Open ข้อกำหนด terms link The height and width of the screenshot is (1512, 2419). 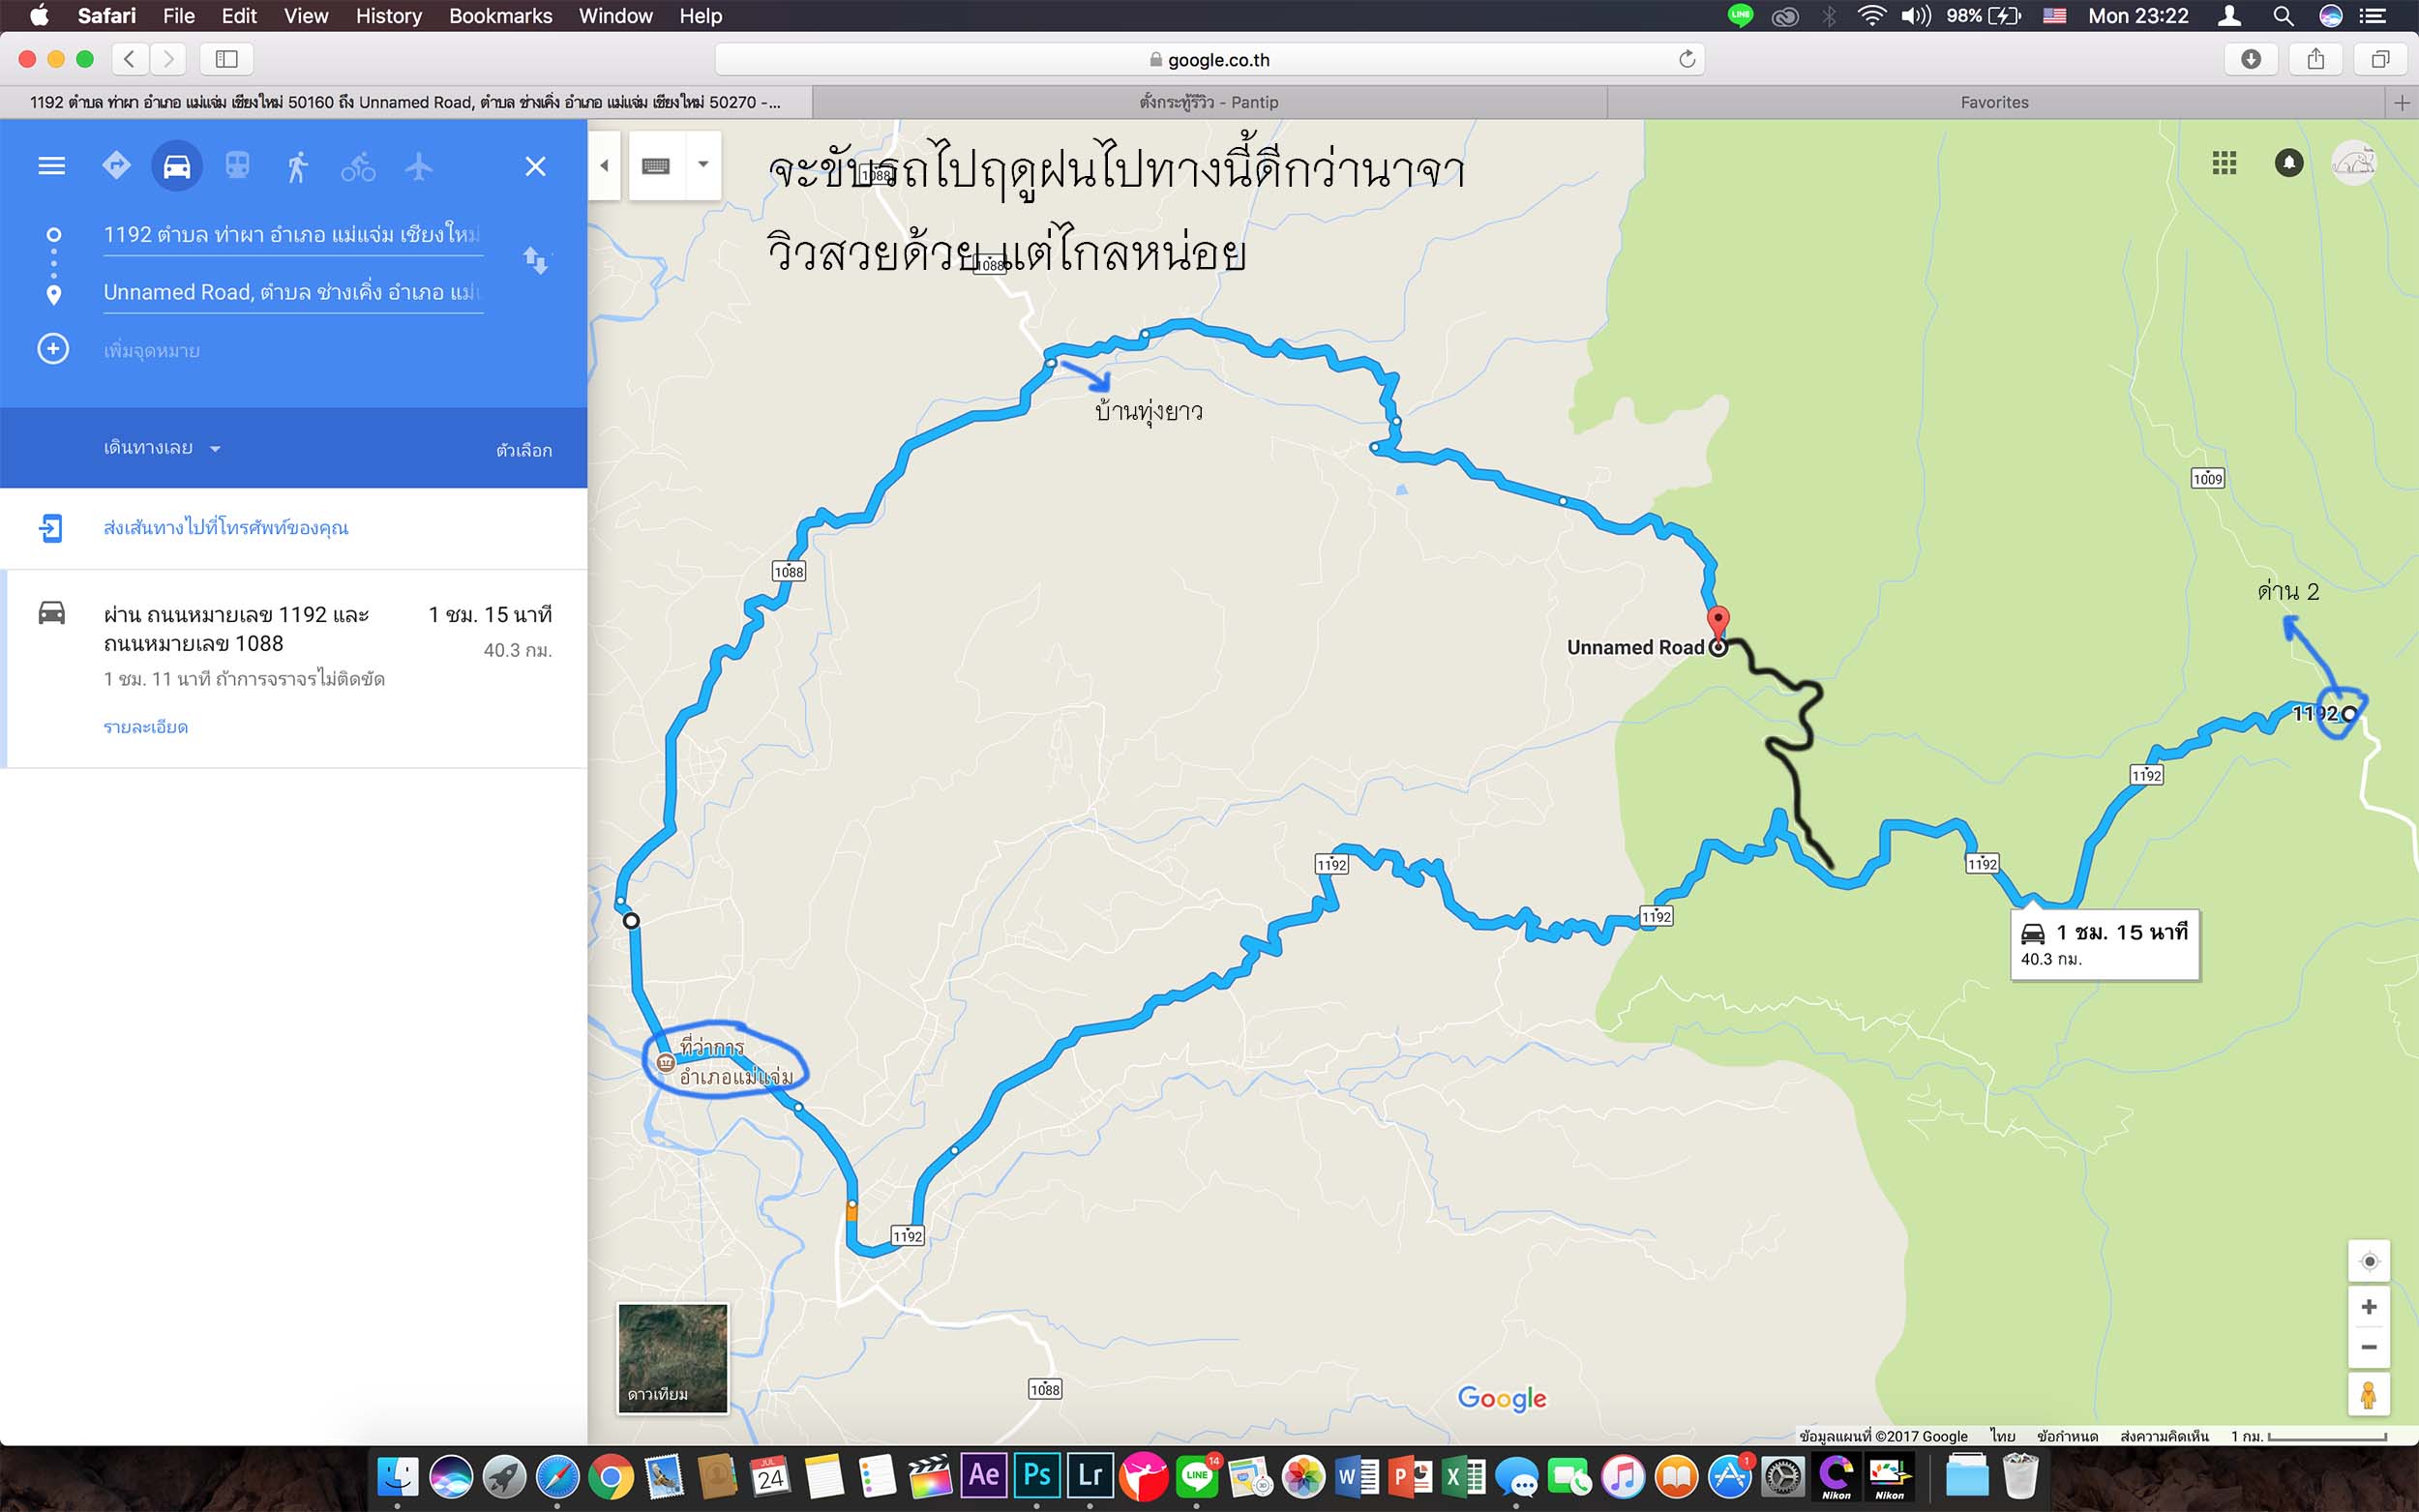(x=2067, y=1436)
